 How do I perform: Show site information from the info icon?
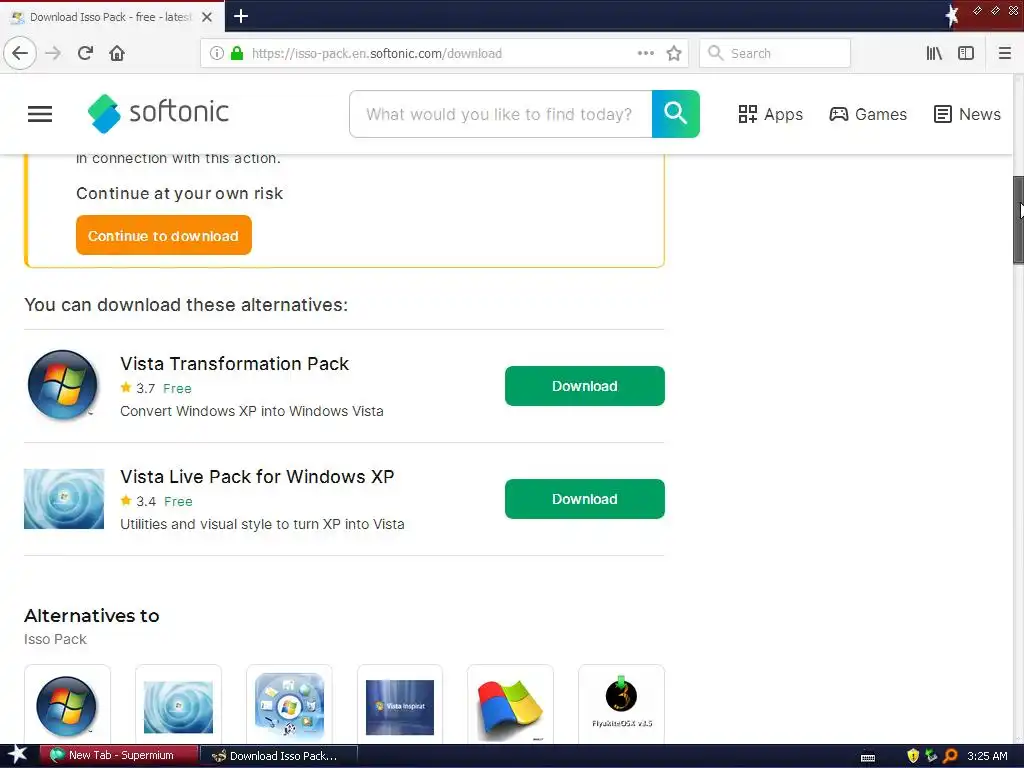tap(217, 54)
